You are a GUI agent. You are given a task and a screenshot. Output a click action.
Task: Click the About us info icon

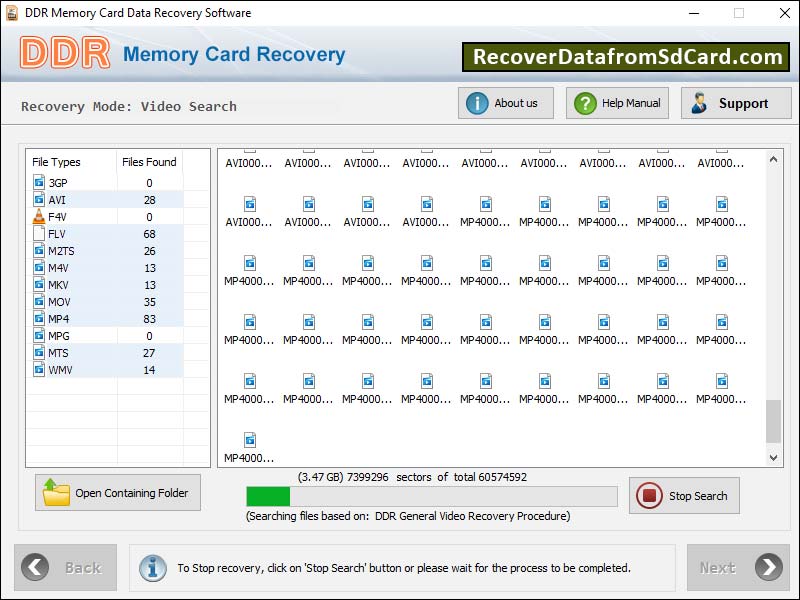coord(477,104)
